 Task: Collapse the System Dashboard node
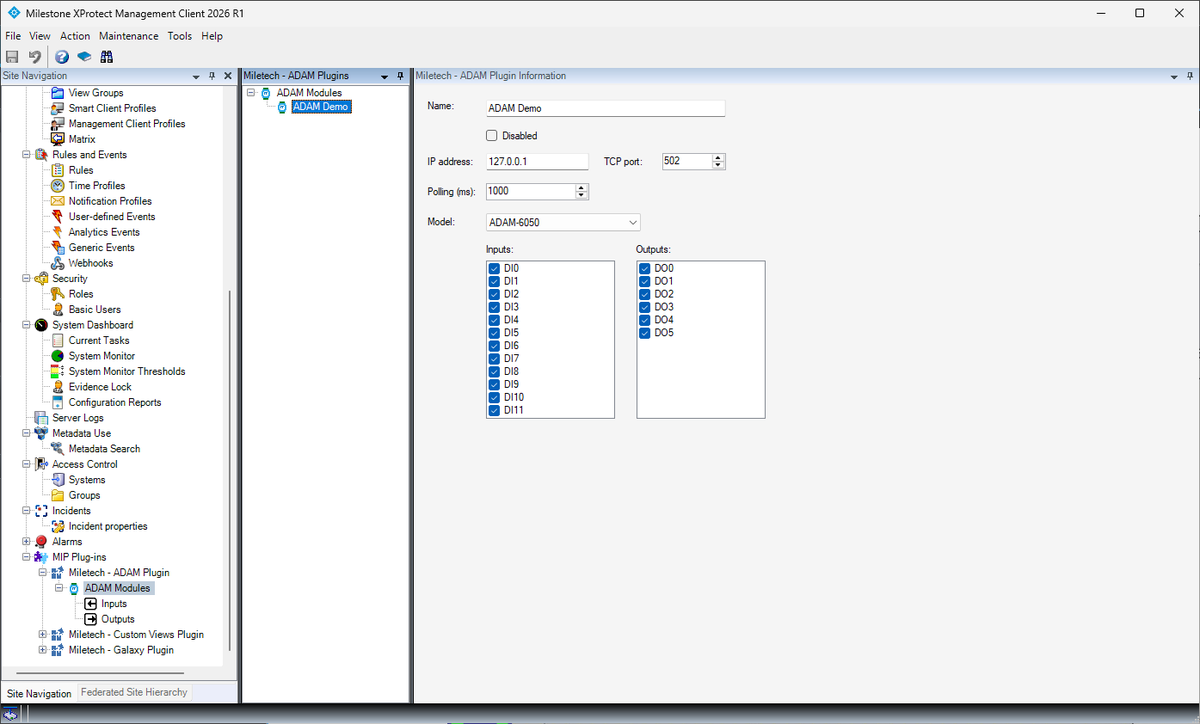[x=27, y=325]
